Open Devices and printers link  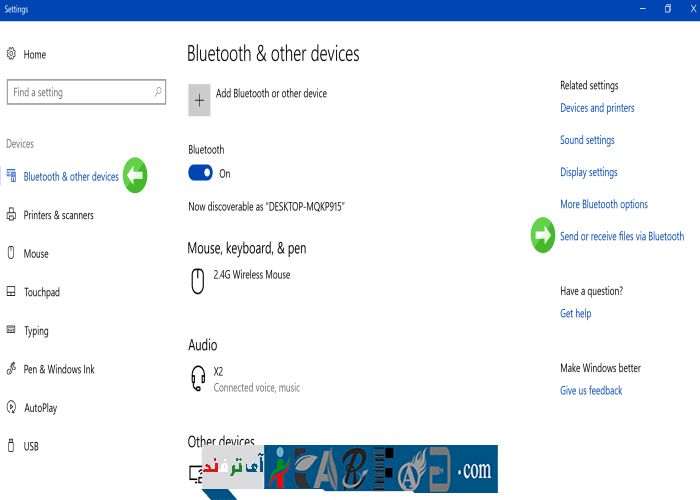point(597,108)
